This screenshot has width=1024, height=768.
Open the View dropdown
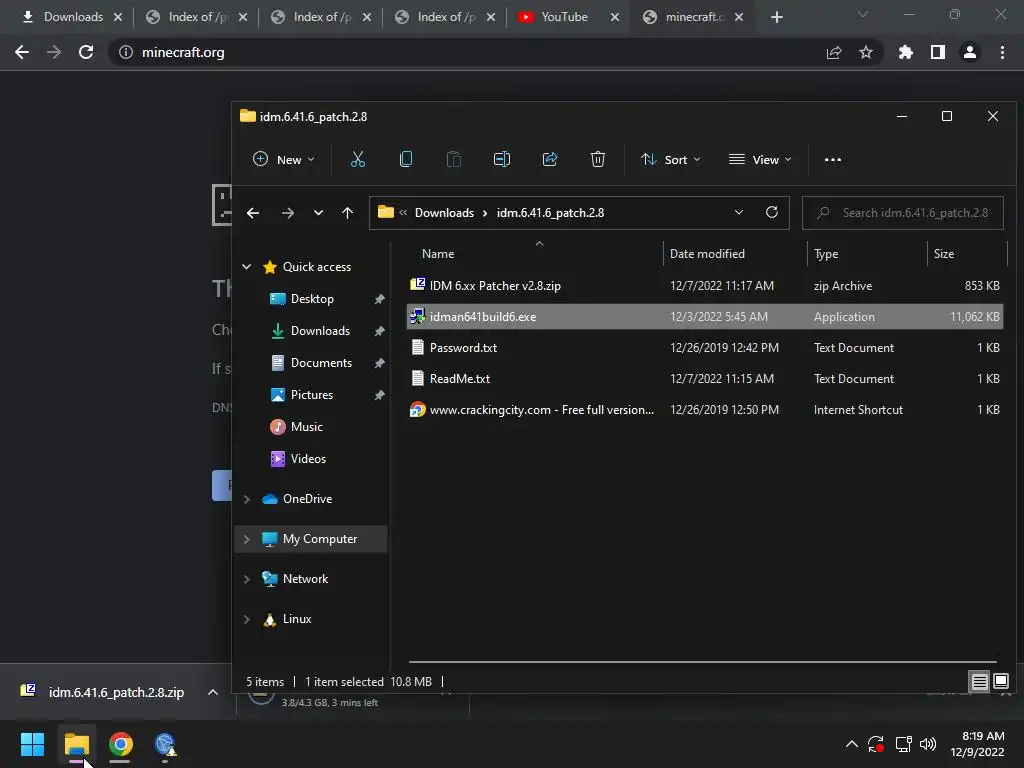[760, 159]
